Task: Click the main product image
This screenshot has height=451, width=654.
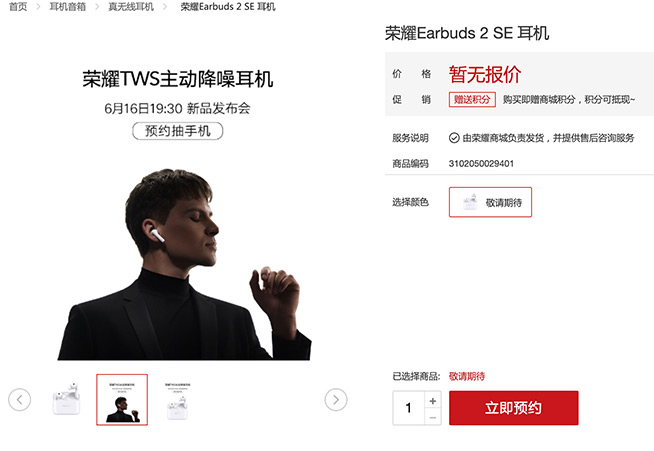Action: [x=178, y=213]
